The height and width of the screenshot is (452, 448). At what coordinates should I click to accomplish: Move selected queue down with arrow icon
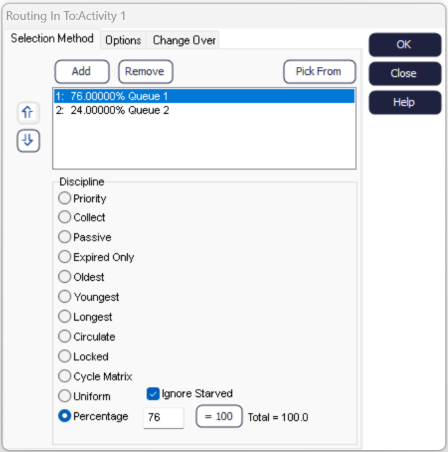[x=28, y=140]
